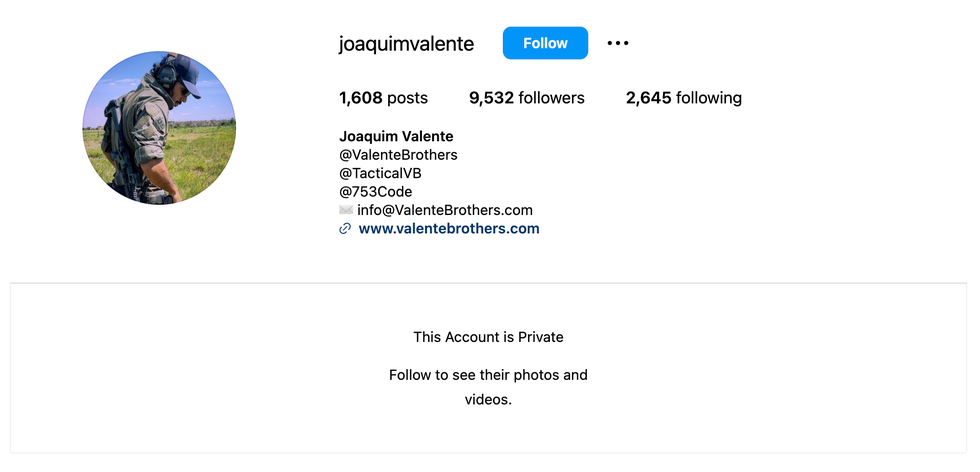Viewport: 980px width, 472px height.
Task: Click the joaquimvalente username heading
Action: pyautogui.click(x=406, y=44)
